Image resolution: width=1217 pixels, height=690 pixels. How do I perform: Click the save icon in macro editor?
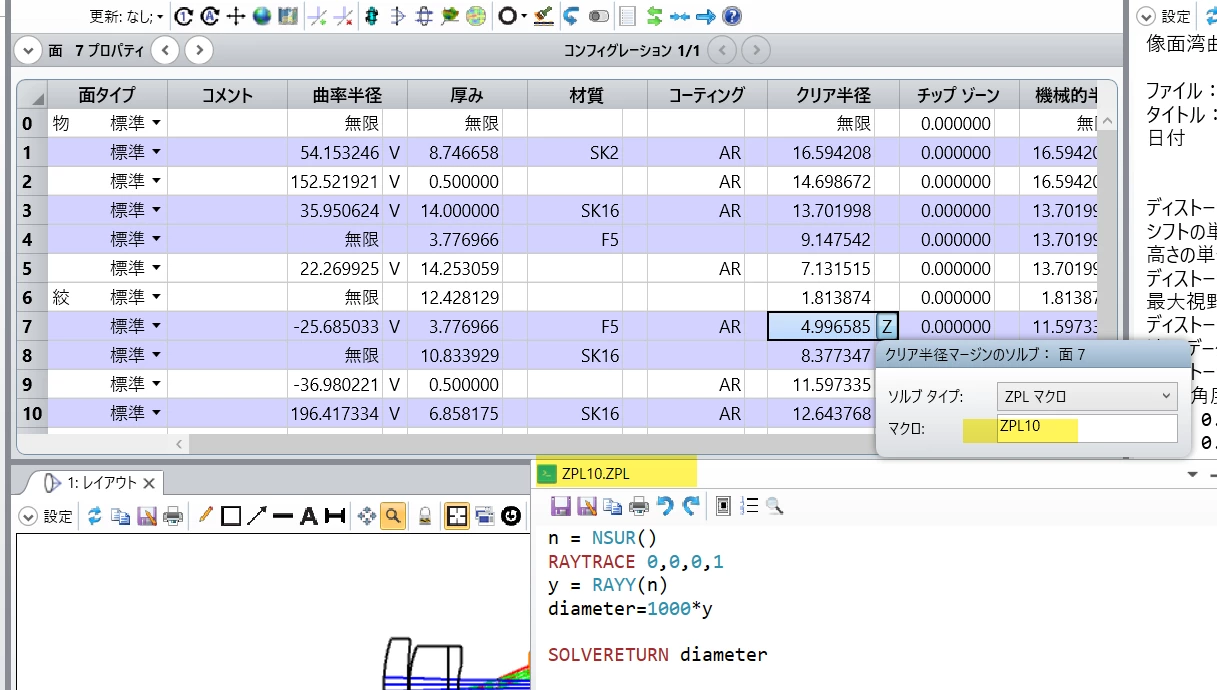pyautogui.click(x=561, y=506)
